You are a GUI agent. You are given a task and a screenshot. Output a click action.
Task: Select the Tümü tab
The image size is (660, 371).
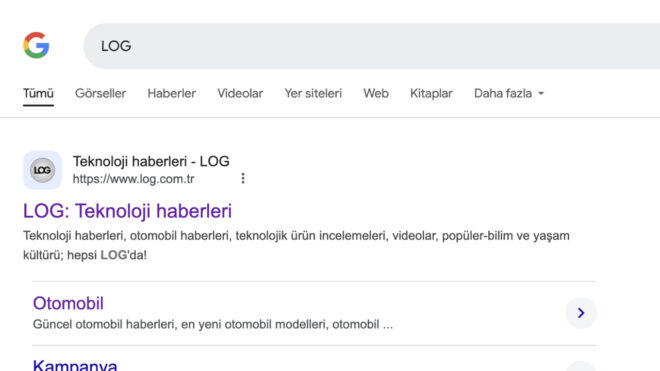click(x=38, y=93)
